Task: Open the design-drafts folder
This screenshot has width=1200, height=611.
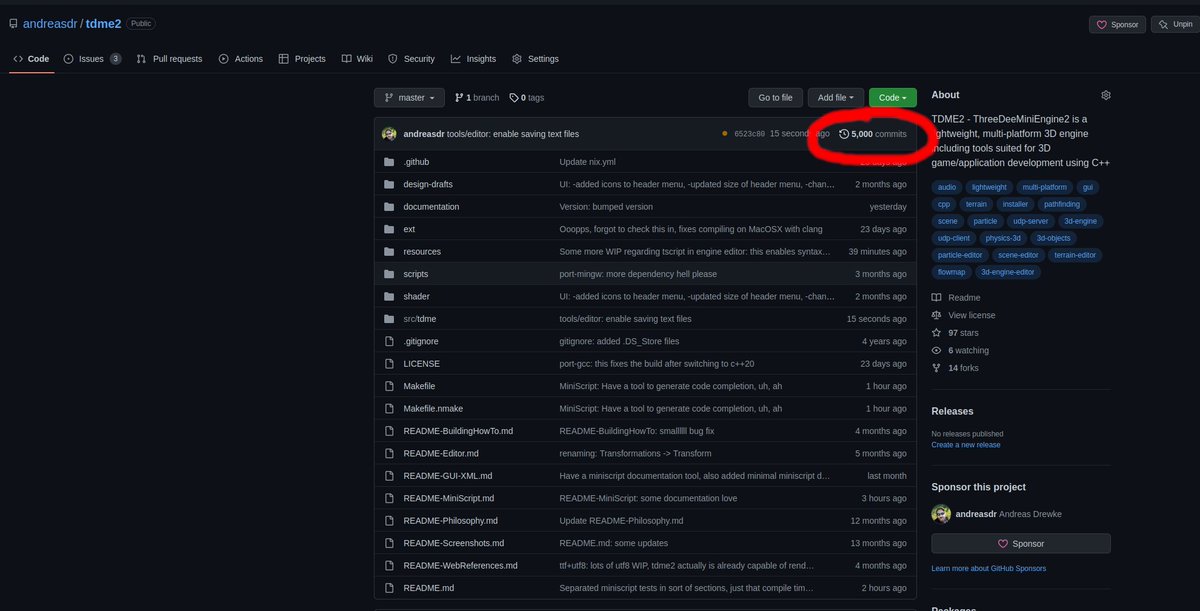Action: (x=427, y=184)
